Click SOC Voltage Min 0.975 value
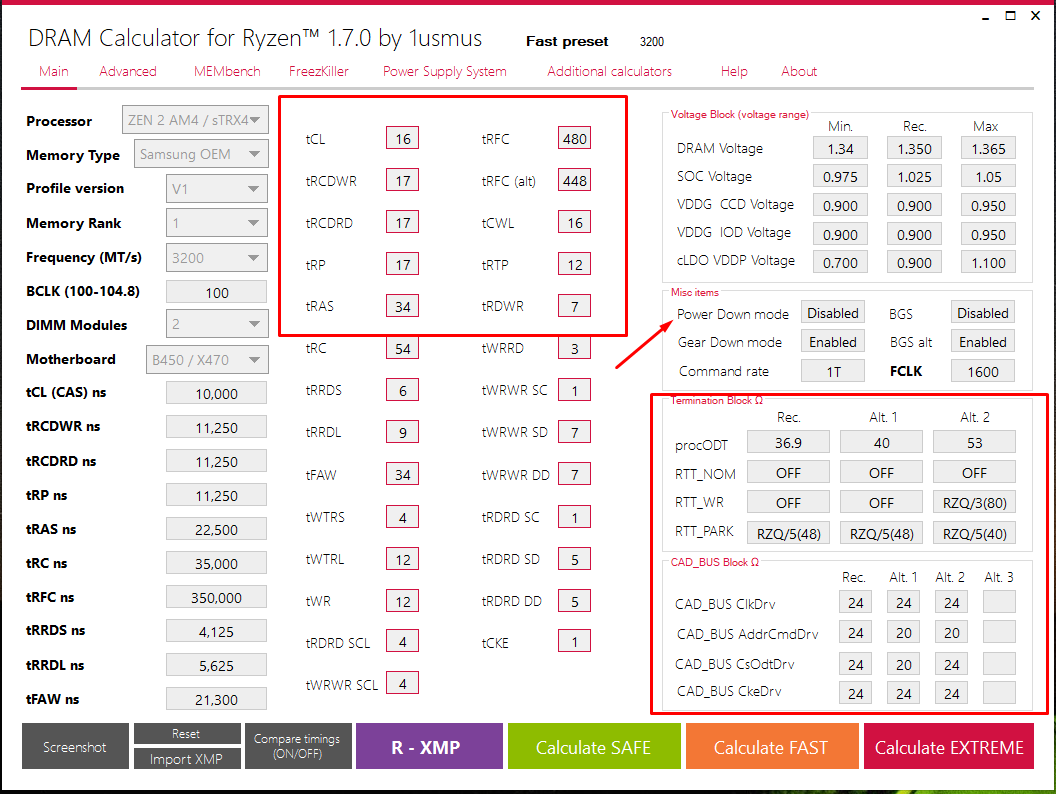The width and height of the screenshot is (1056, 794). [x=840, y=176]
